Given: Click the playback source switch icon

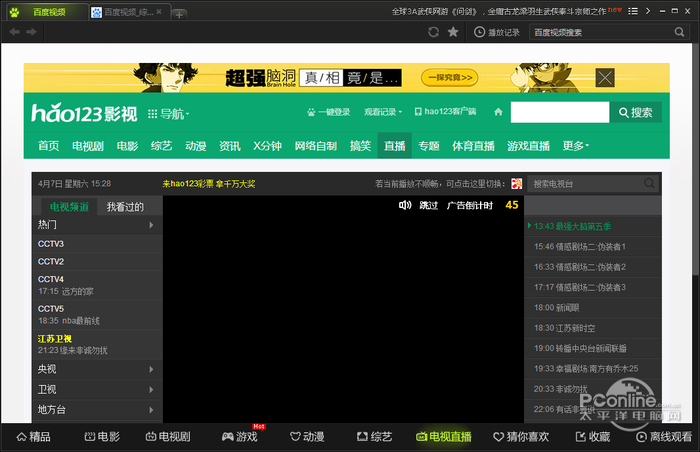Looking at the screenshot, I should coord(517,184).
